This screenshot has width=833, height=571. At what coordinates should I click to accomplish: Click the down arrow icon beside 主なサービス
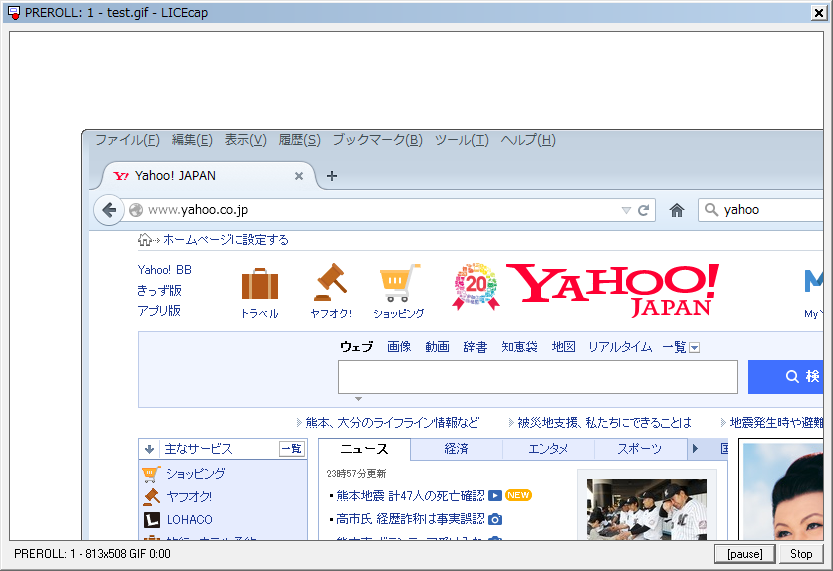[x=149, y=449]
